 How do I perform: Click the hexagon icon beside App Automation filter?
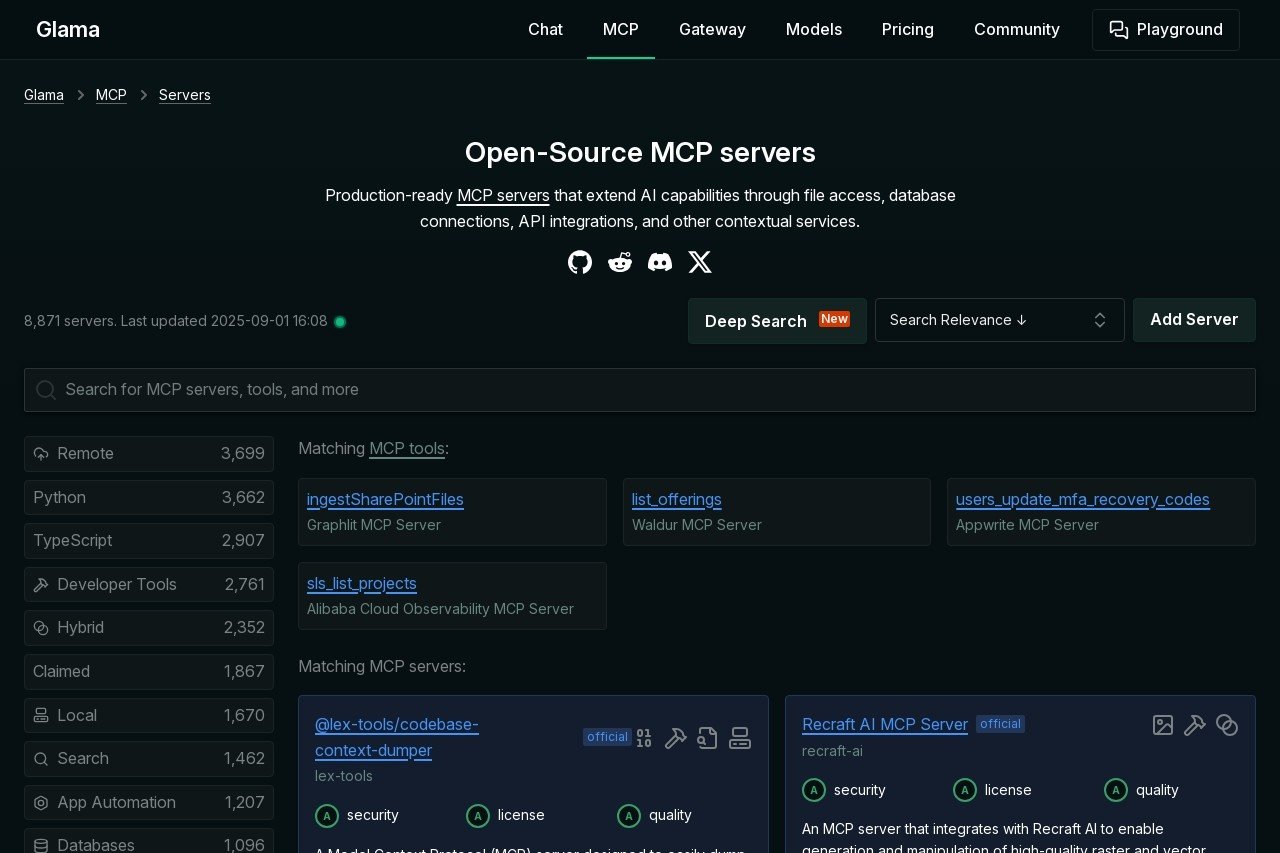[41, 803]
